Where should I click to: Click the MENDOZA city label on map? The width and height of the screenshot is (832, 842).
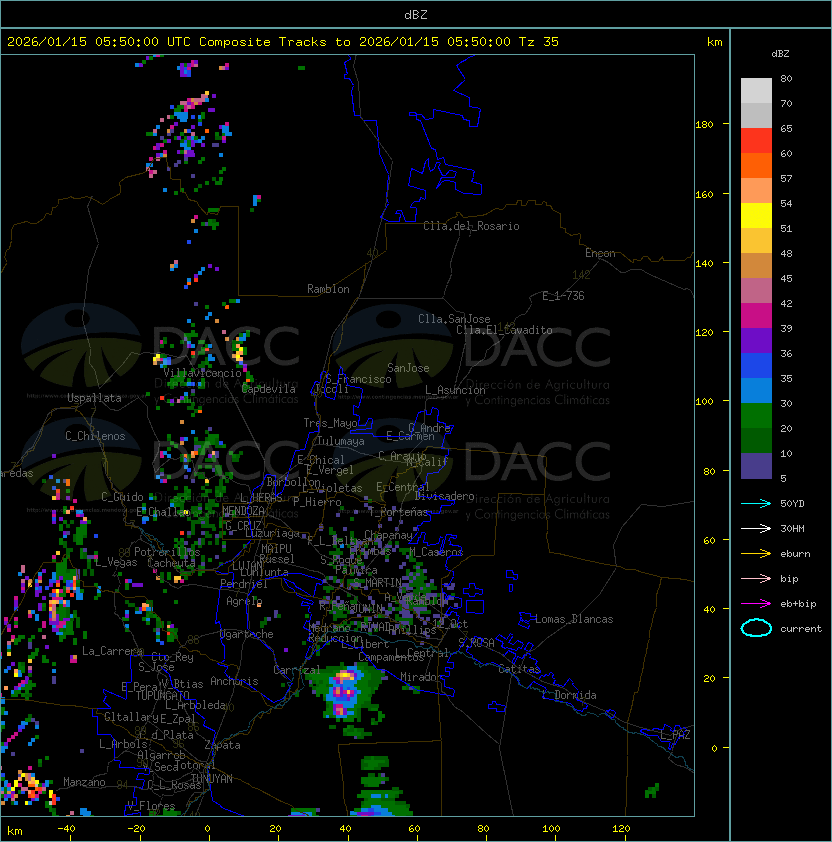(x=243, y=510)
